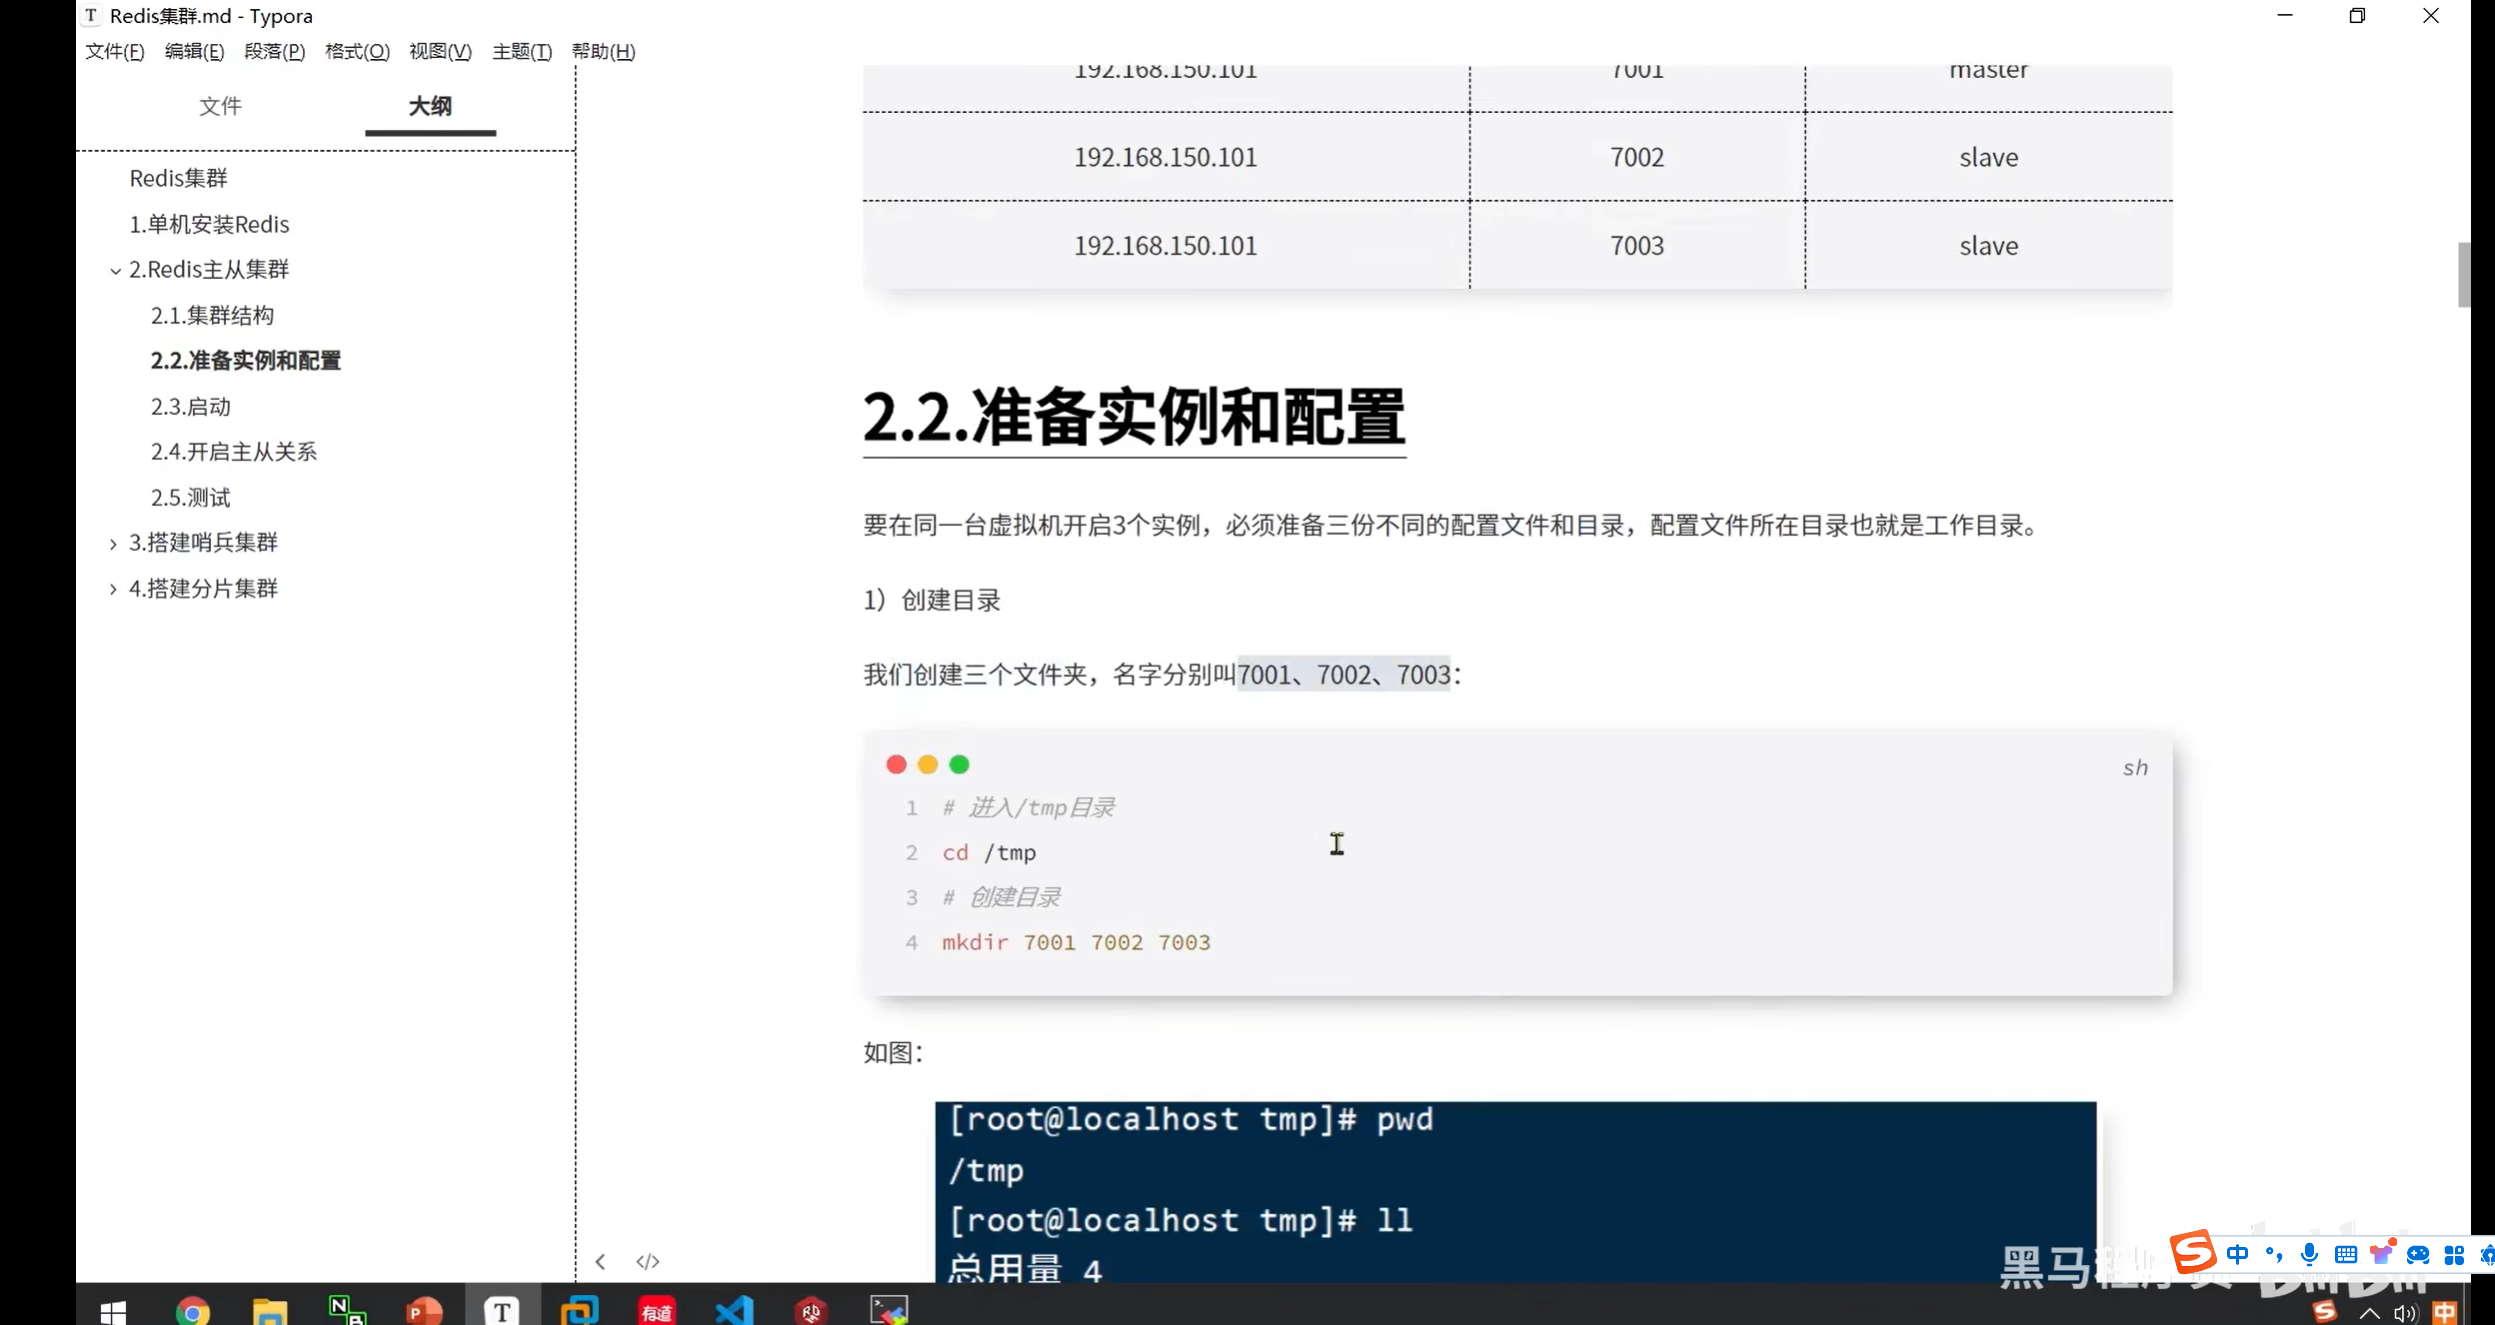This screenshot has width=2495, height=1325.
Task: Switch to the 文件 sidebar tab
Action: (x=220, y=106)
